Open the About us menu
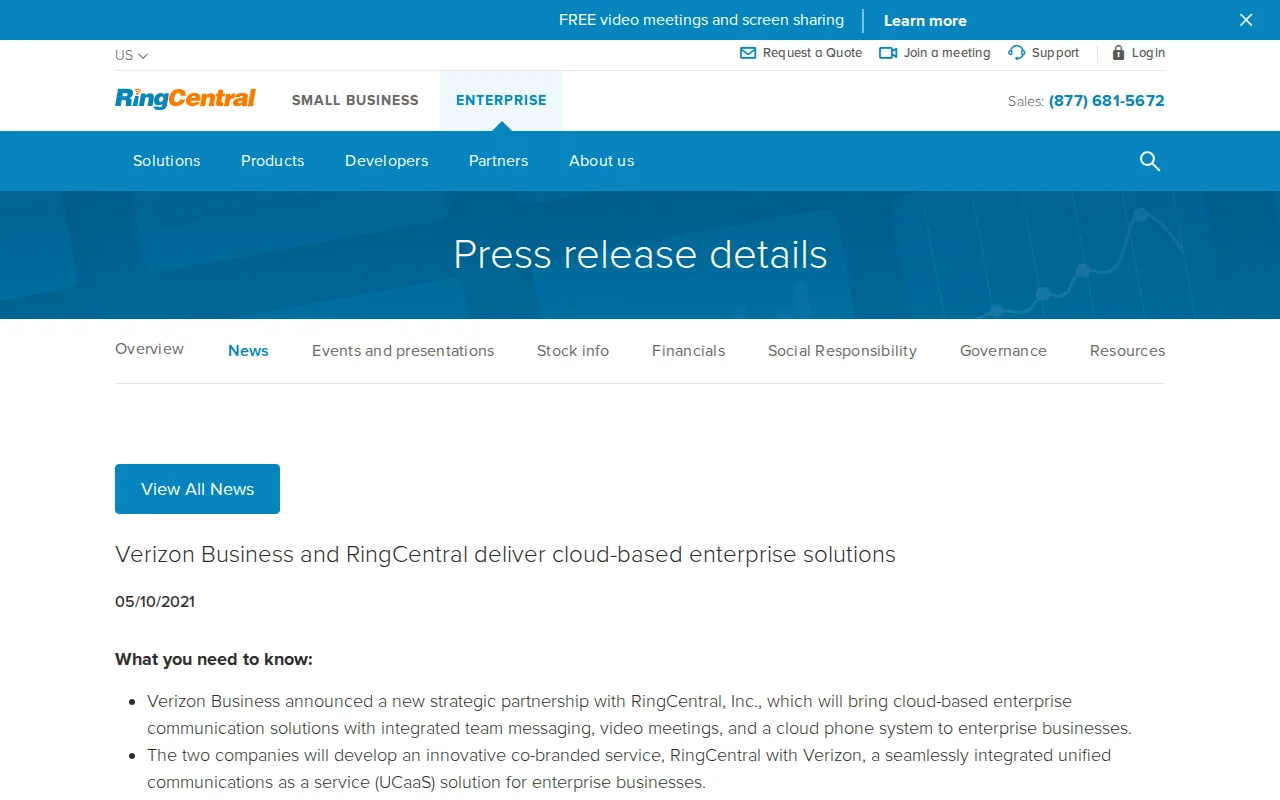 (x=602, y=161)
